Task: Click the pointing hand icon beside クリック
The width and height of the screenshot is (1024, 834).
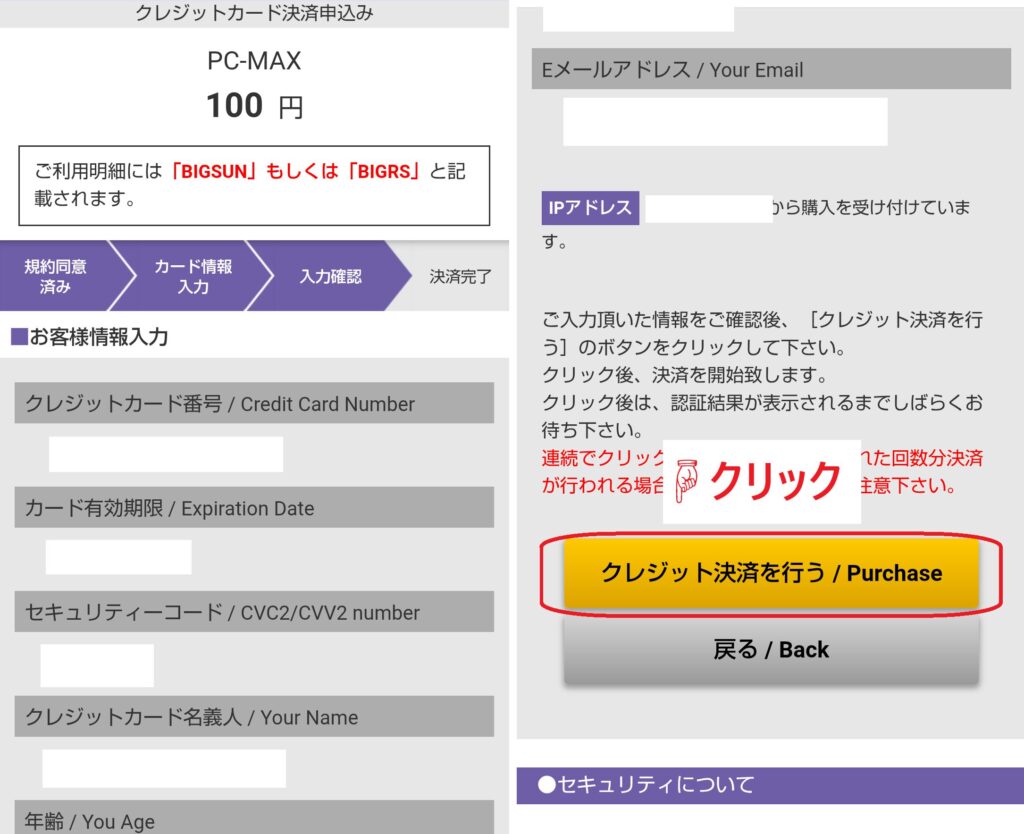Action: click(687, 481)
